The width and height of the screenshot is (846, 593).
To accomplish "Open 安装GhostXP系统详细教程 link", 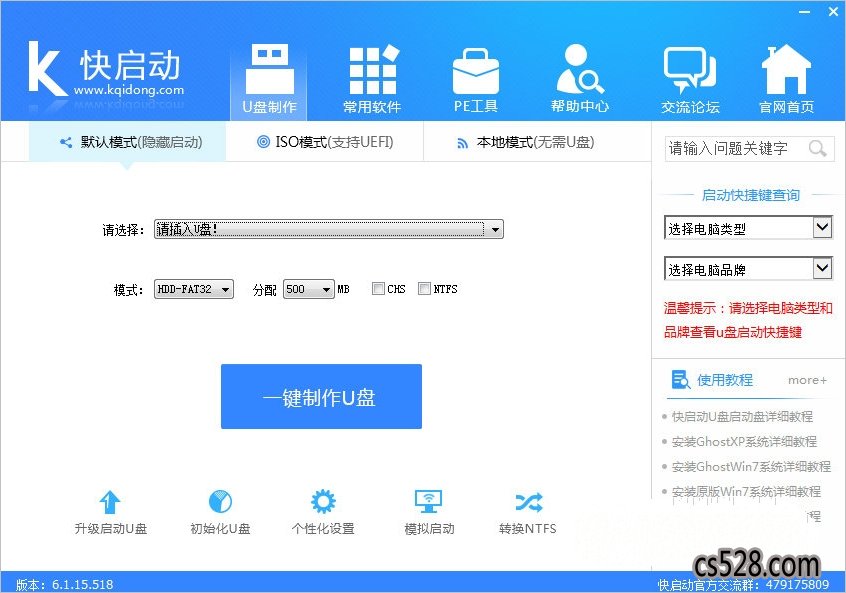I will tap(744, 441).
